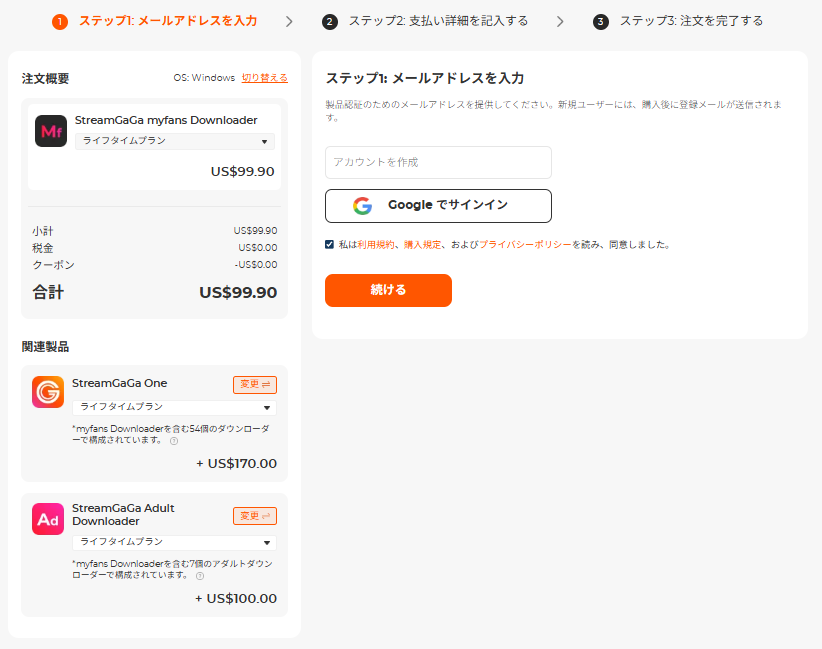
Task: Click the step 3 number badge
Action: (601, 22)
